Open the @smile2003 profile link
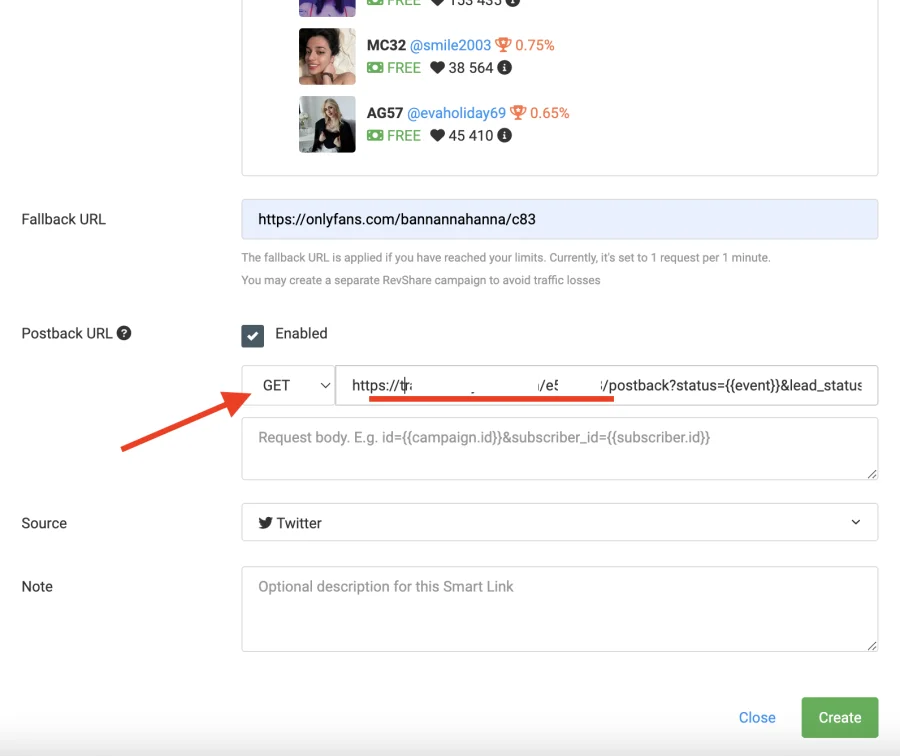Viewport: 900px width, 756px height. coord(449,45)
